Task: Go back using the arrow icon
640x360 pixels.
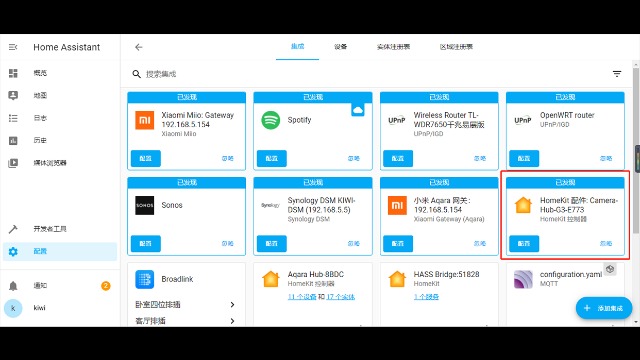Action: 139,47
